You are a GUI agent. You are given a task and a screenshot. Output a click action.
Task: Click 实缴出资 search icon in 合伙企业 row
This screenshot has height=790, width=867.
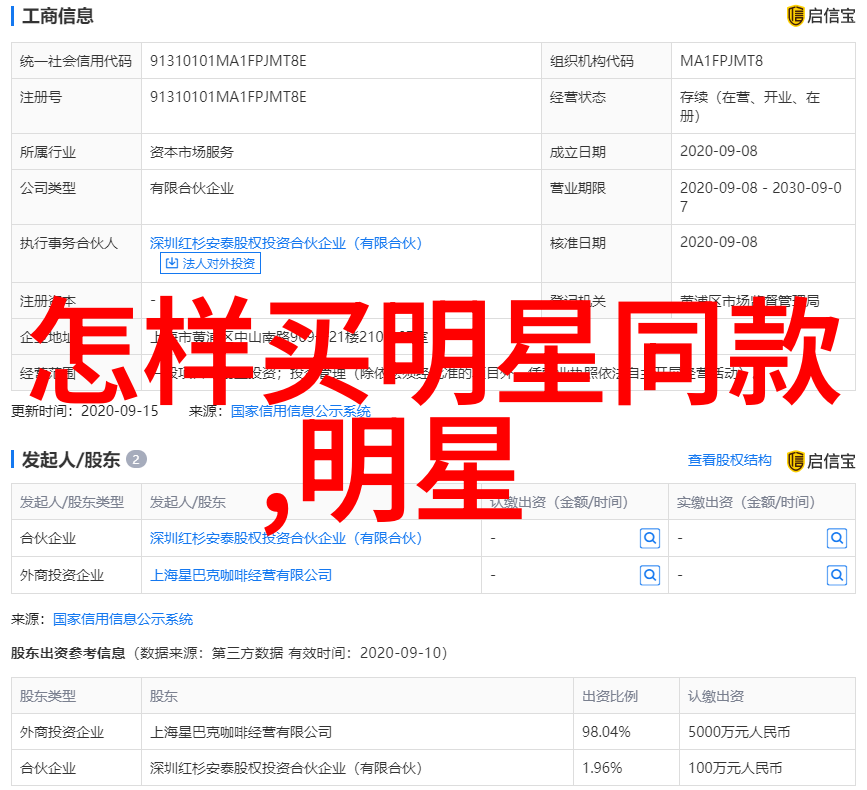[837, 538]
